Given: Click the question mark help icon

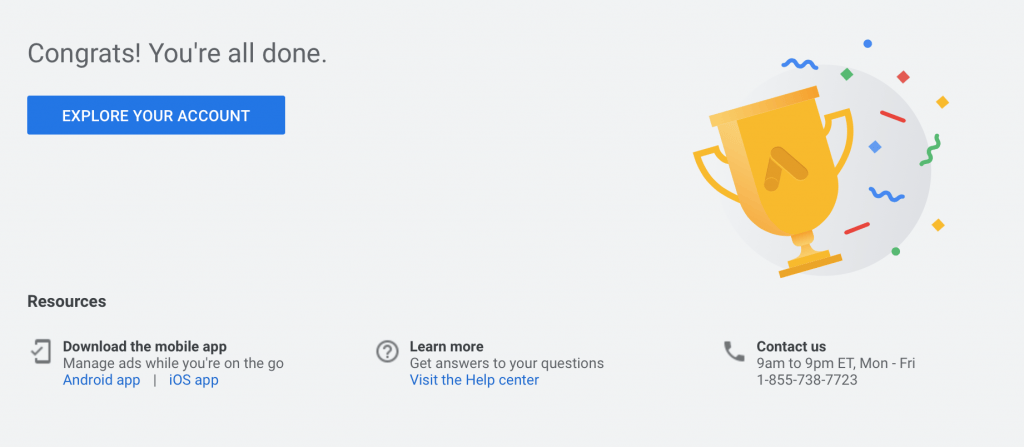Looking at the screenshot, I should tap(387, 351).
